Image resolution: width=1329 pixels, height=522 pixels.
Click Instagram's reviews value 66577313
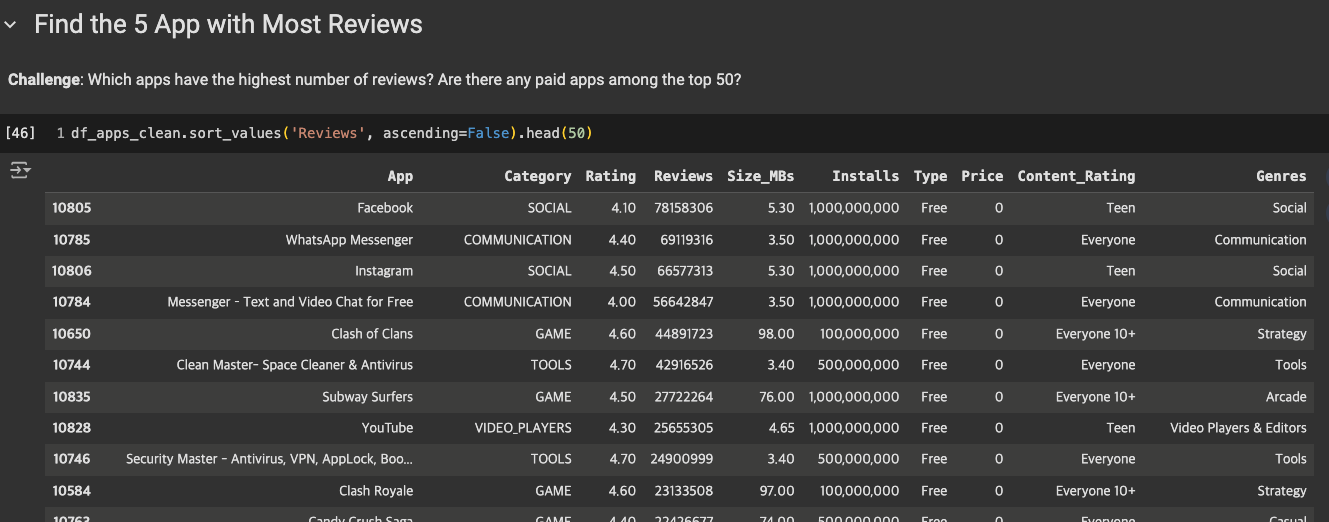(x=684, y=271)
